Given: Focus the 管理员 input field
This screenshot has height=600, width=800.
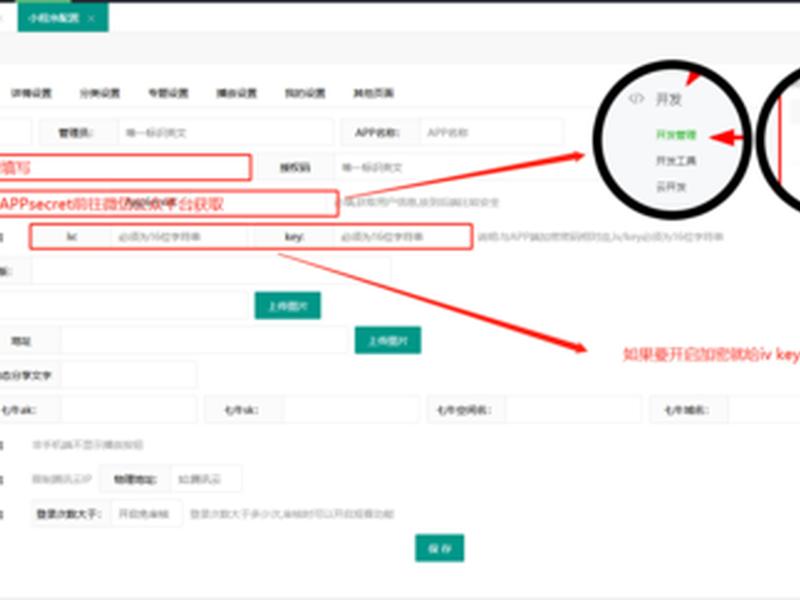Looking at the screenshot, I should click(226, 133).
